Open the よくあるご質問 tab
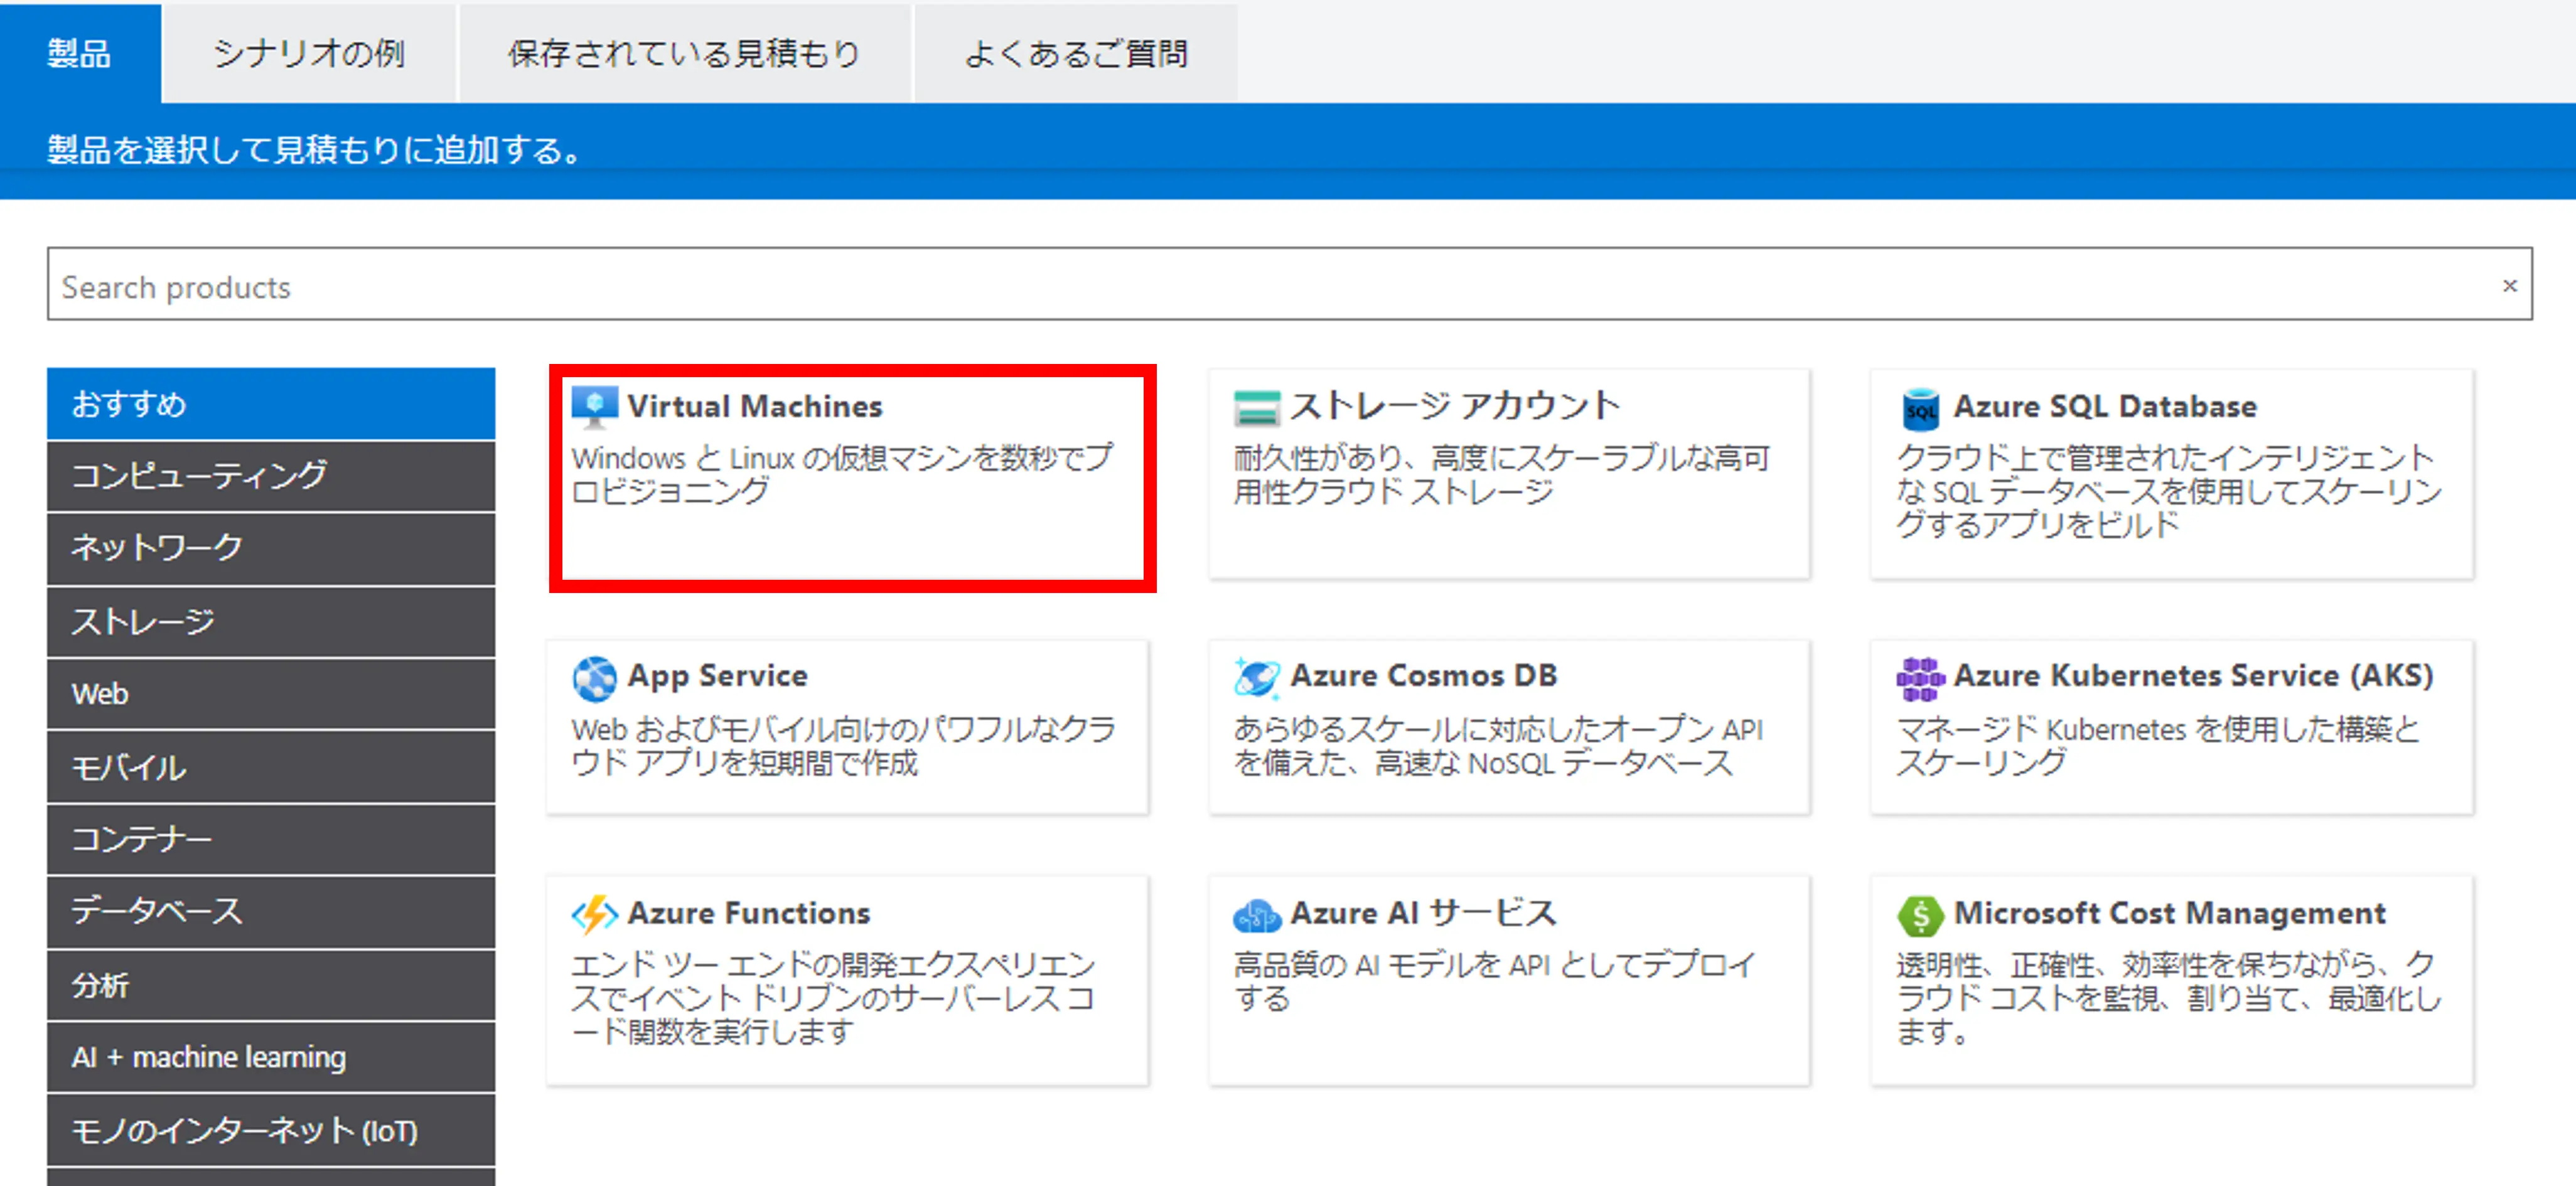The width and height of the screenshot is (2576, 1186). click(x=1076, y=53)
